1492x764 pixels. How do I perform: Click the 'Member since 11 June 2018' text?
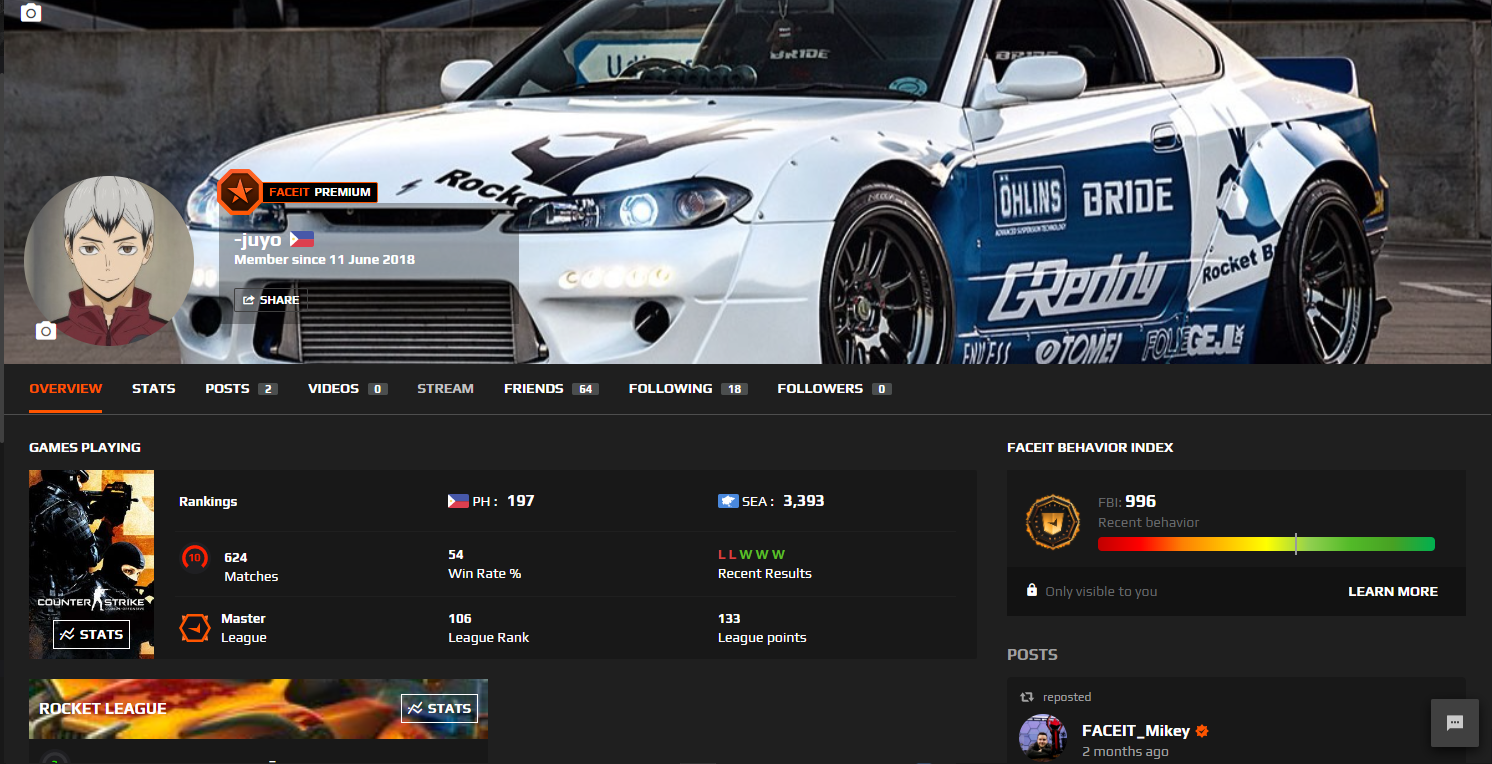pyautogui.click(x=324, y=260)
